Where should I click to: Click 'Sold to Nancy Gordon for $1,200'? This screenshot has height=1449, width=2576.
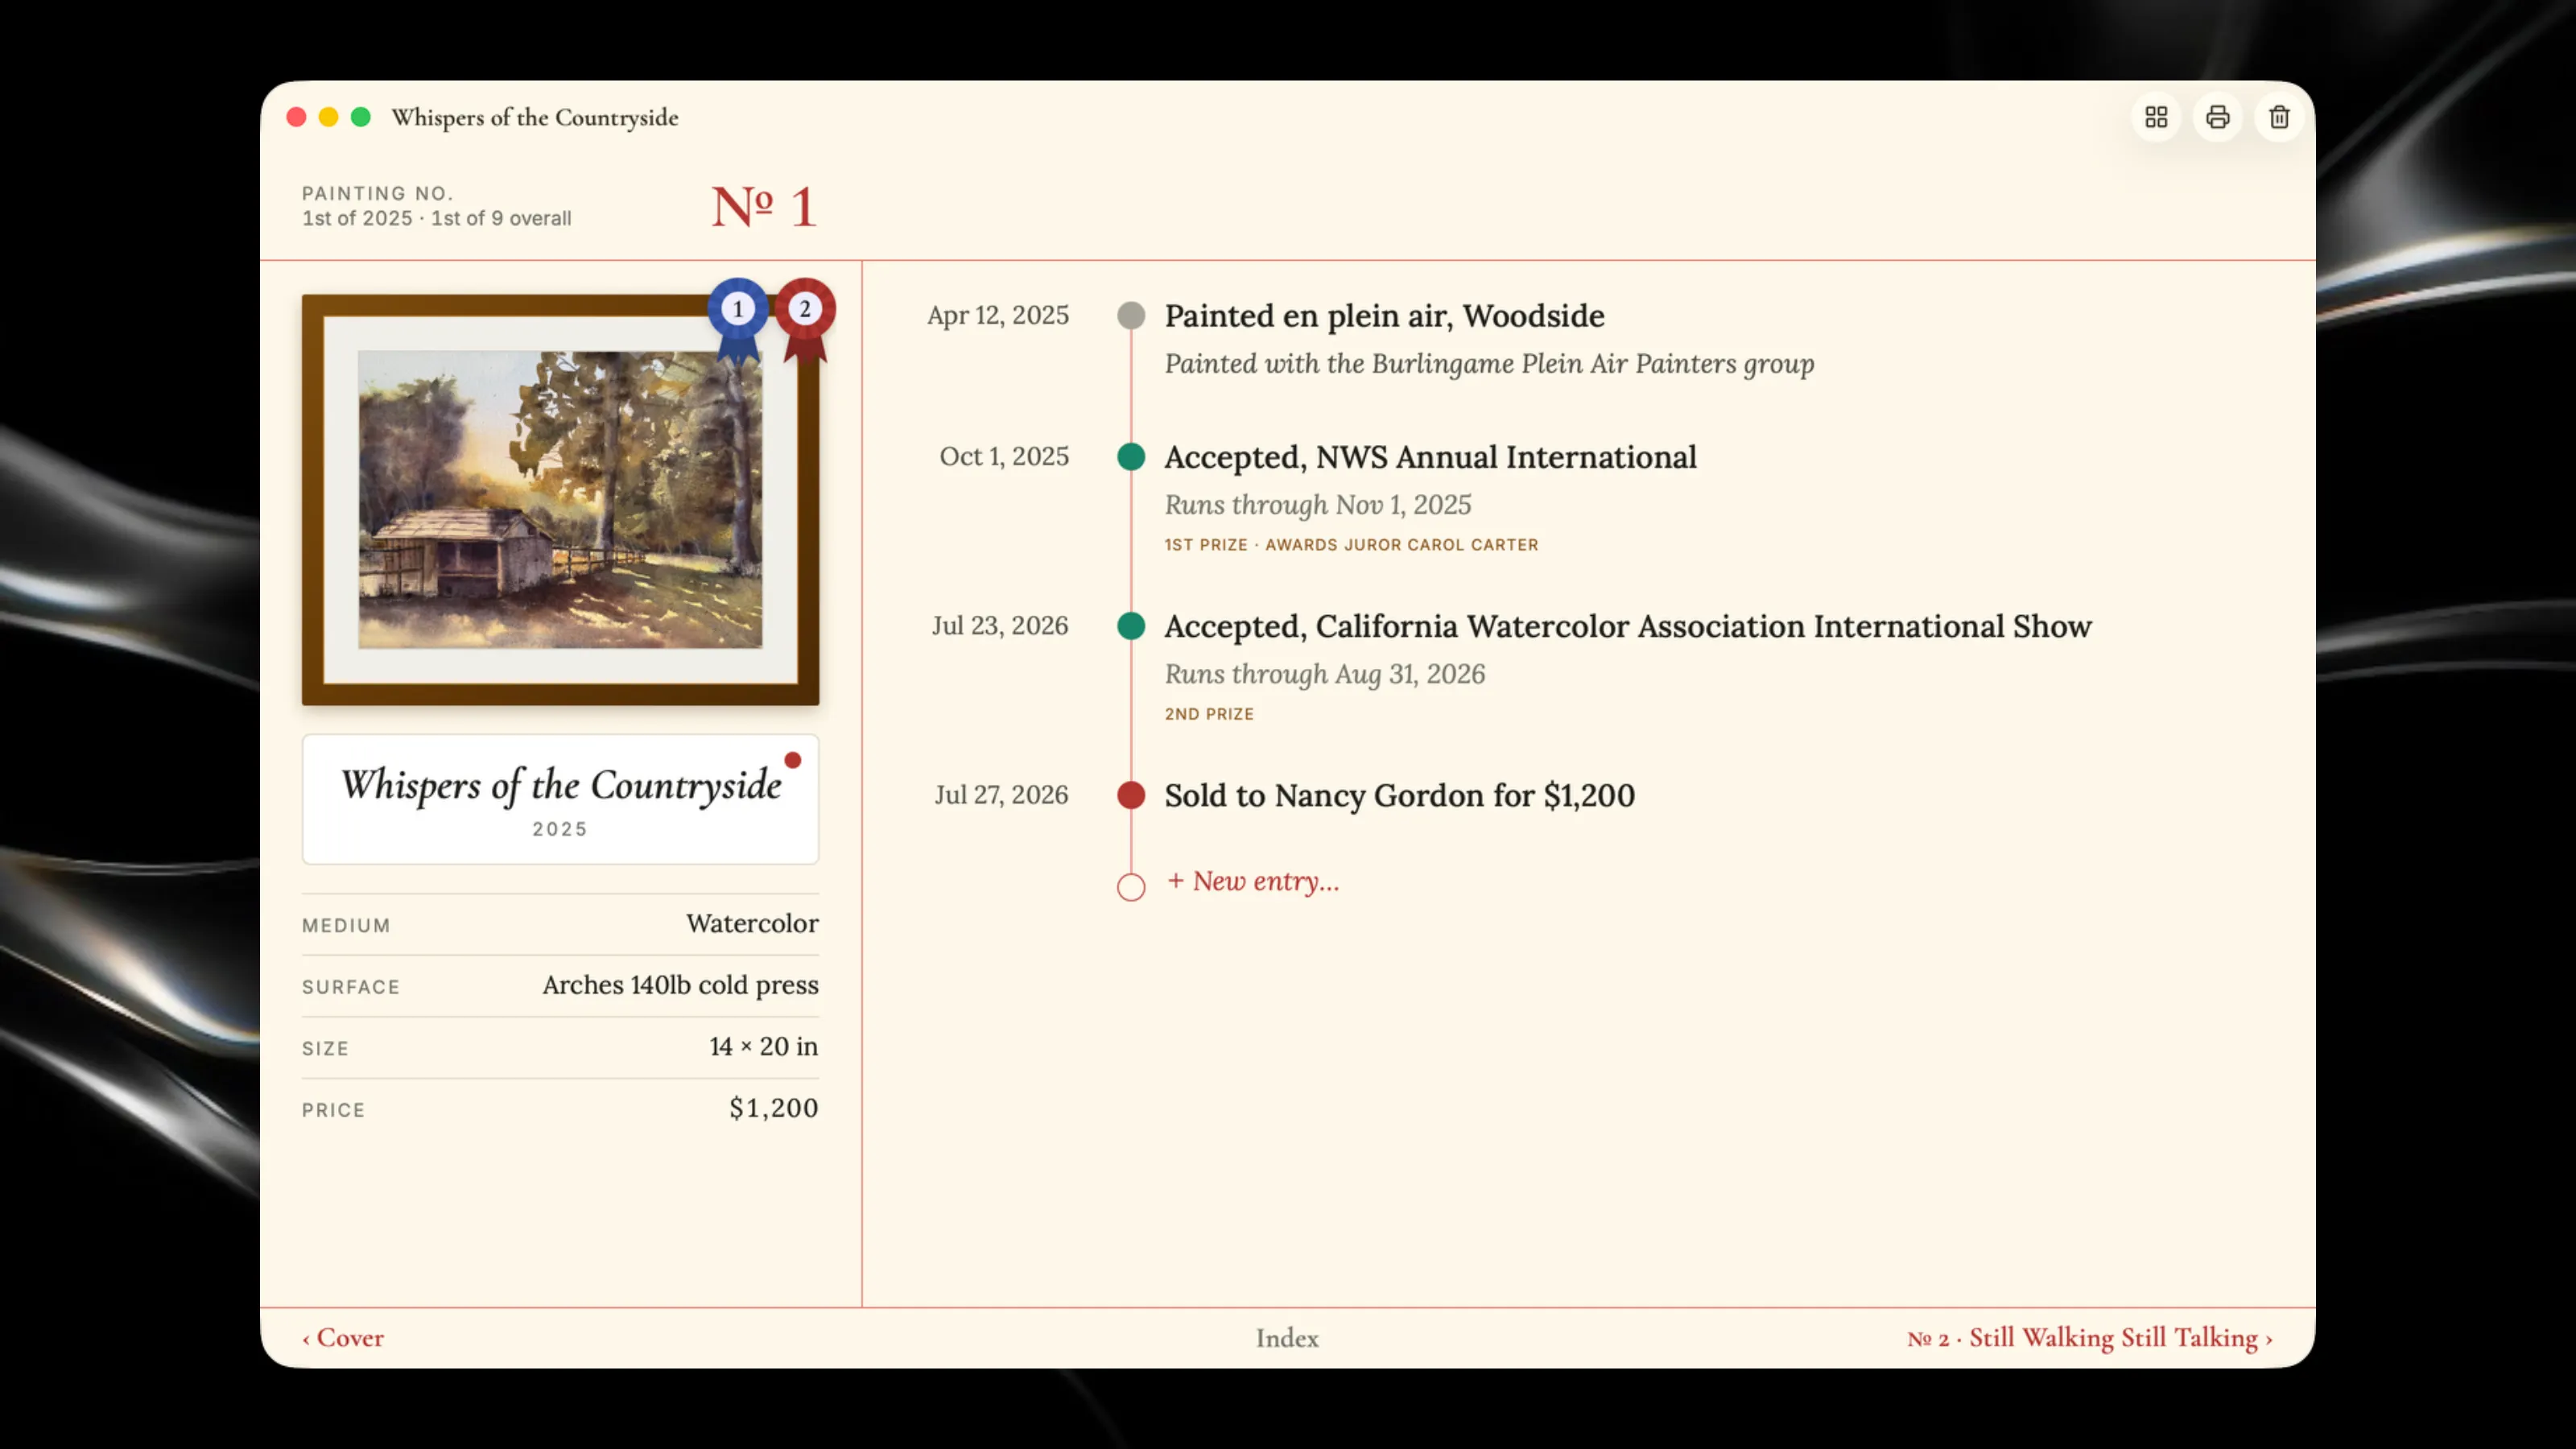(x=1399, y=795)
